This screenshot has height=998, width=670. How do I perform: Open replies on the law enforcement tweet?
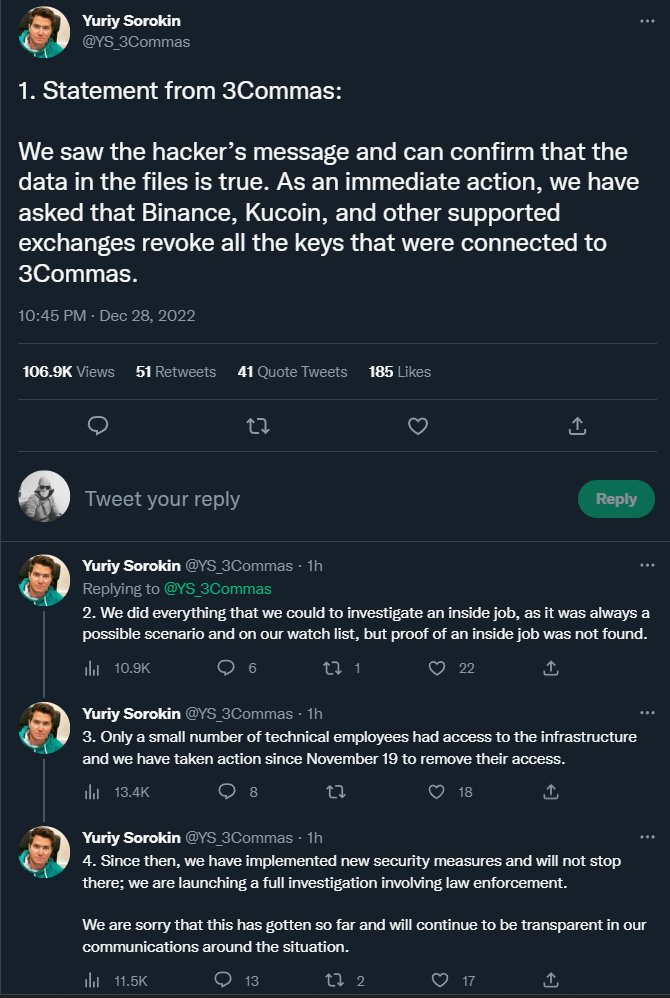click(225, 979)
